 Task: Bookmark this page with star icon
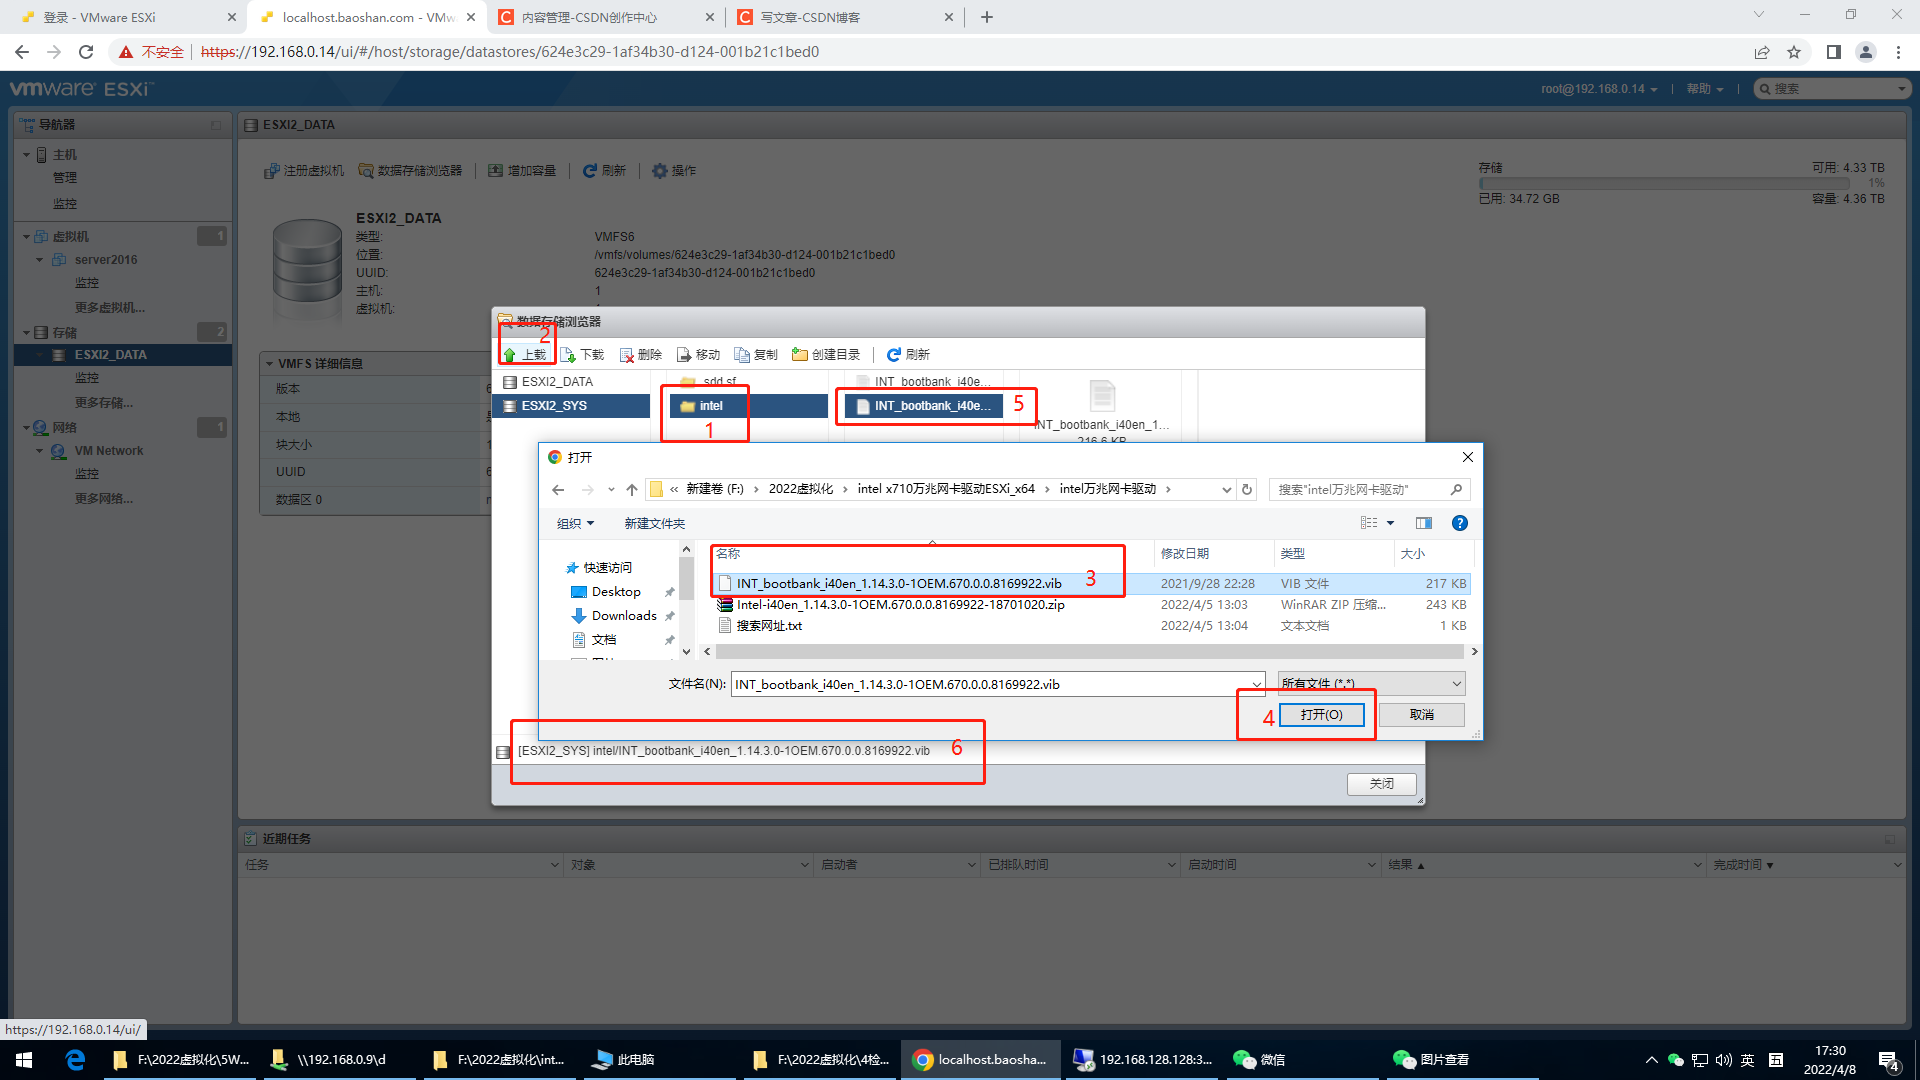(1794, 52)
